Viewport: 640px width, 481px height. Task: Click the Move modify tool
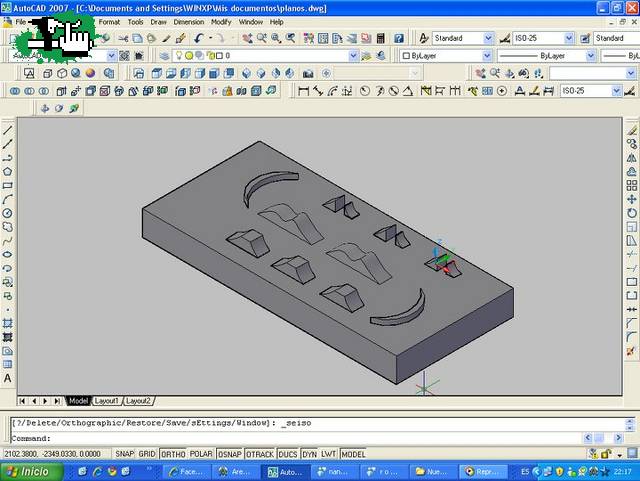click(x=631, y=199)
